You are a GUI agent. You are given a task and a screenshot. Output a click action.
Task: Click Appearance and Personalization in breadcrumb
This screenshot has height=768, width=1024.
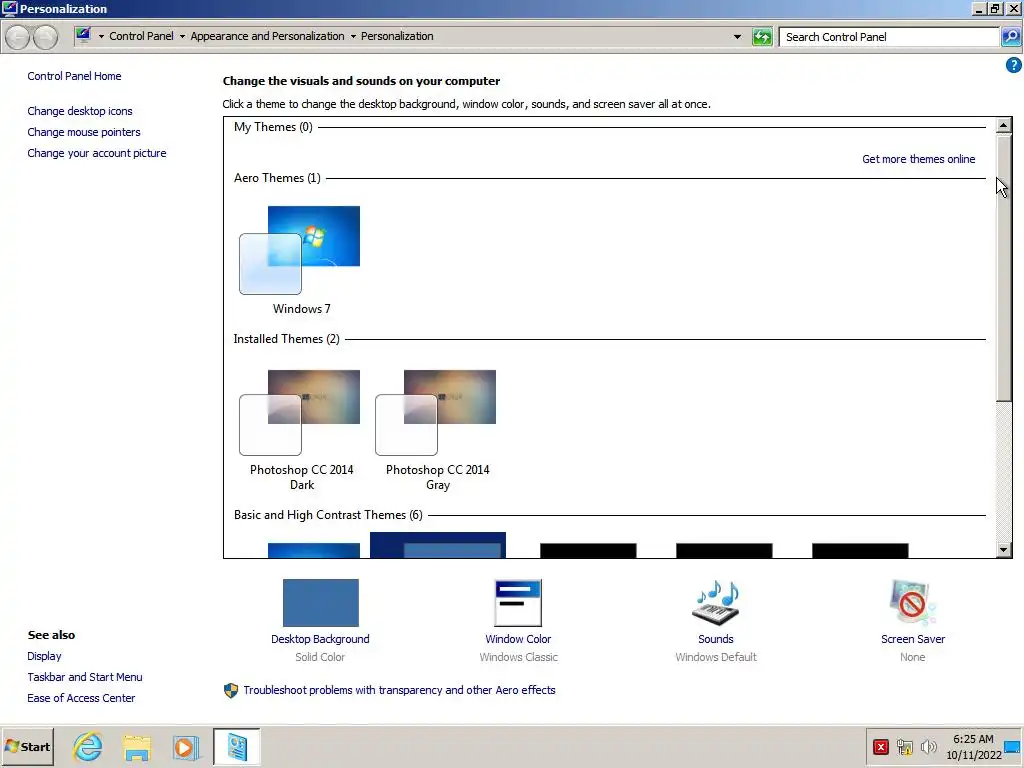(267, 36)
